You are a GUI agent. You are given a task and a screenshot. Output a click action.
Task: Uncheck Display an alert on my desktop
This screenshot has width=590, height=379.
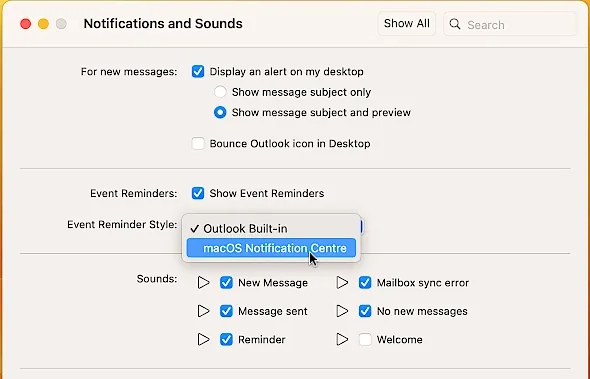point(198,72)
